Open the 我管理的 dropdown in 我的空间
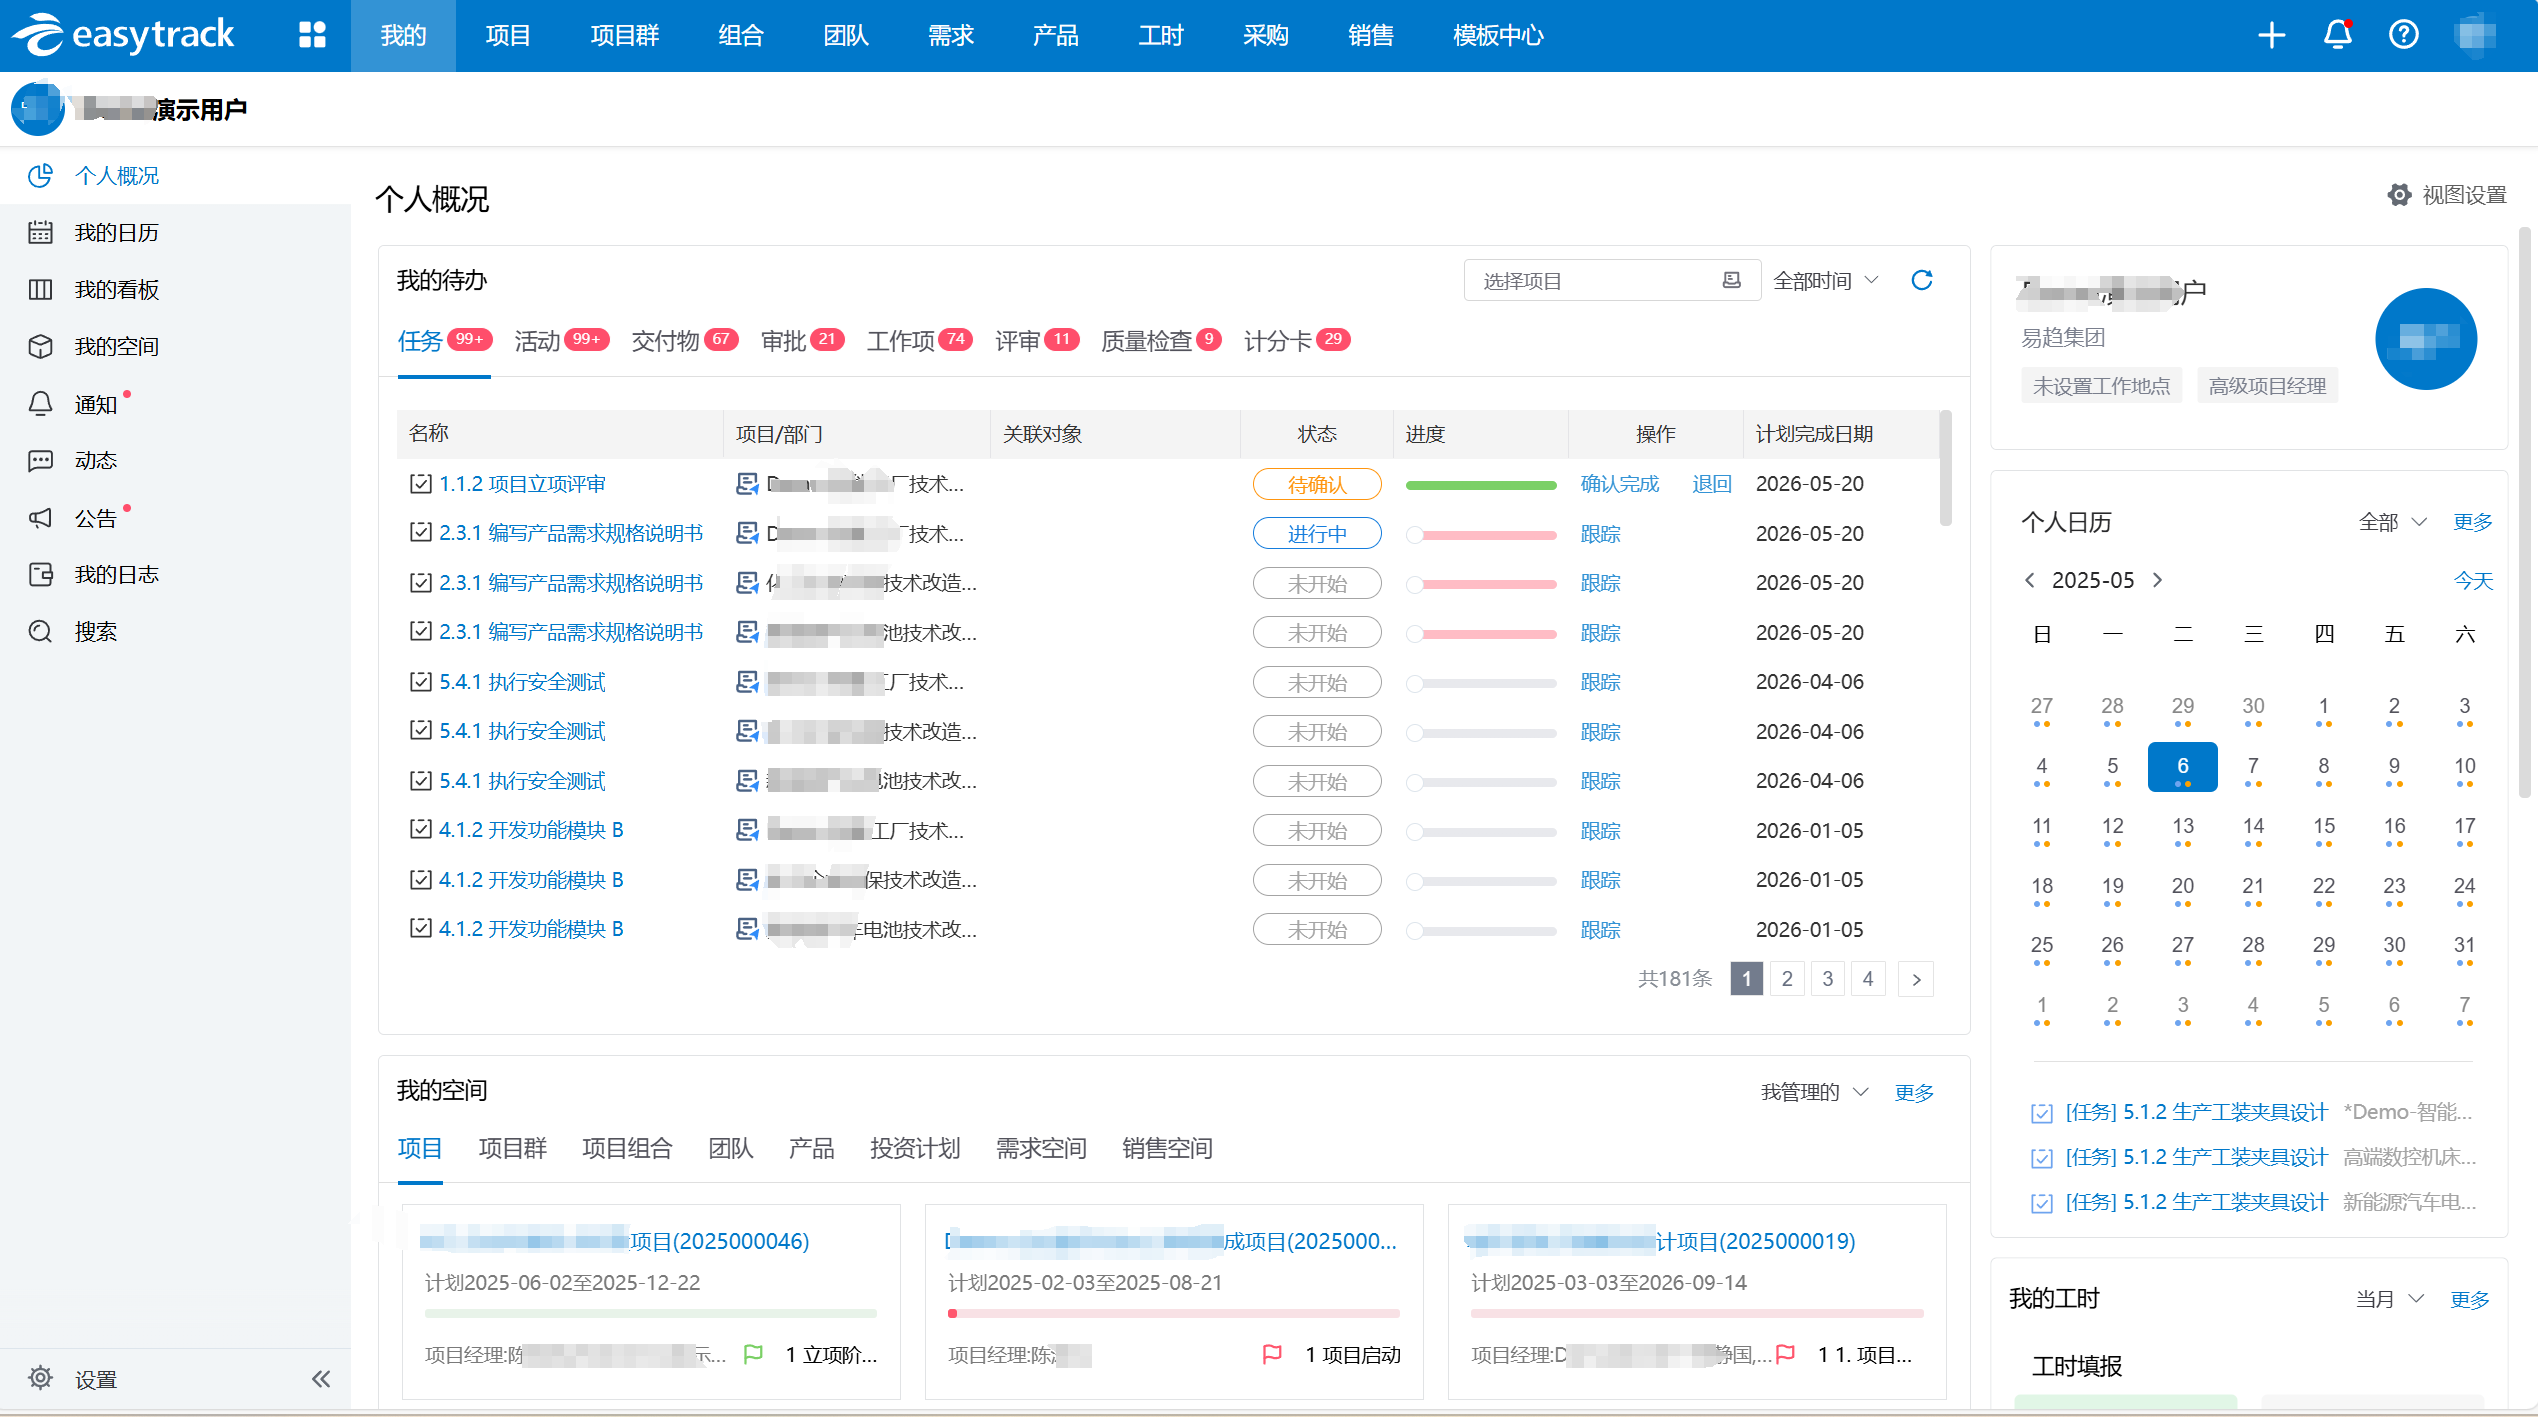Image resolution: width=2538 pixels, height=1417 pixels. [1814, 1092]
